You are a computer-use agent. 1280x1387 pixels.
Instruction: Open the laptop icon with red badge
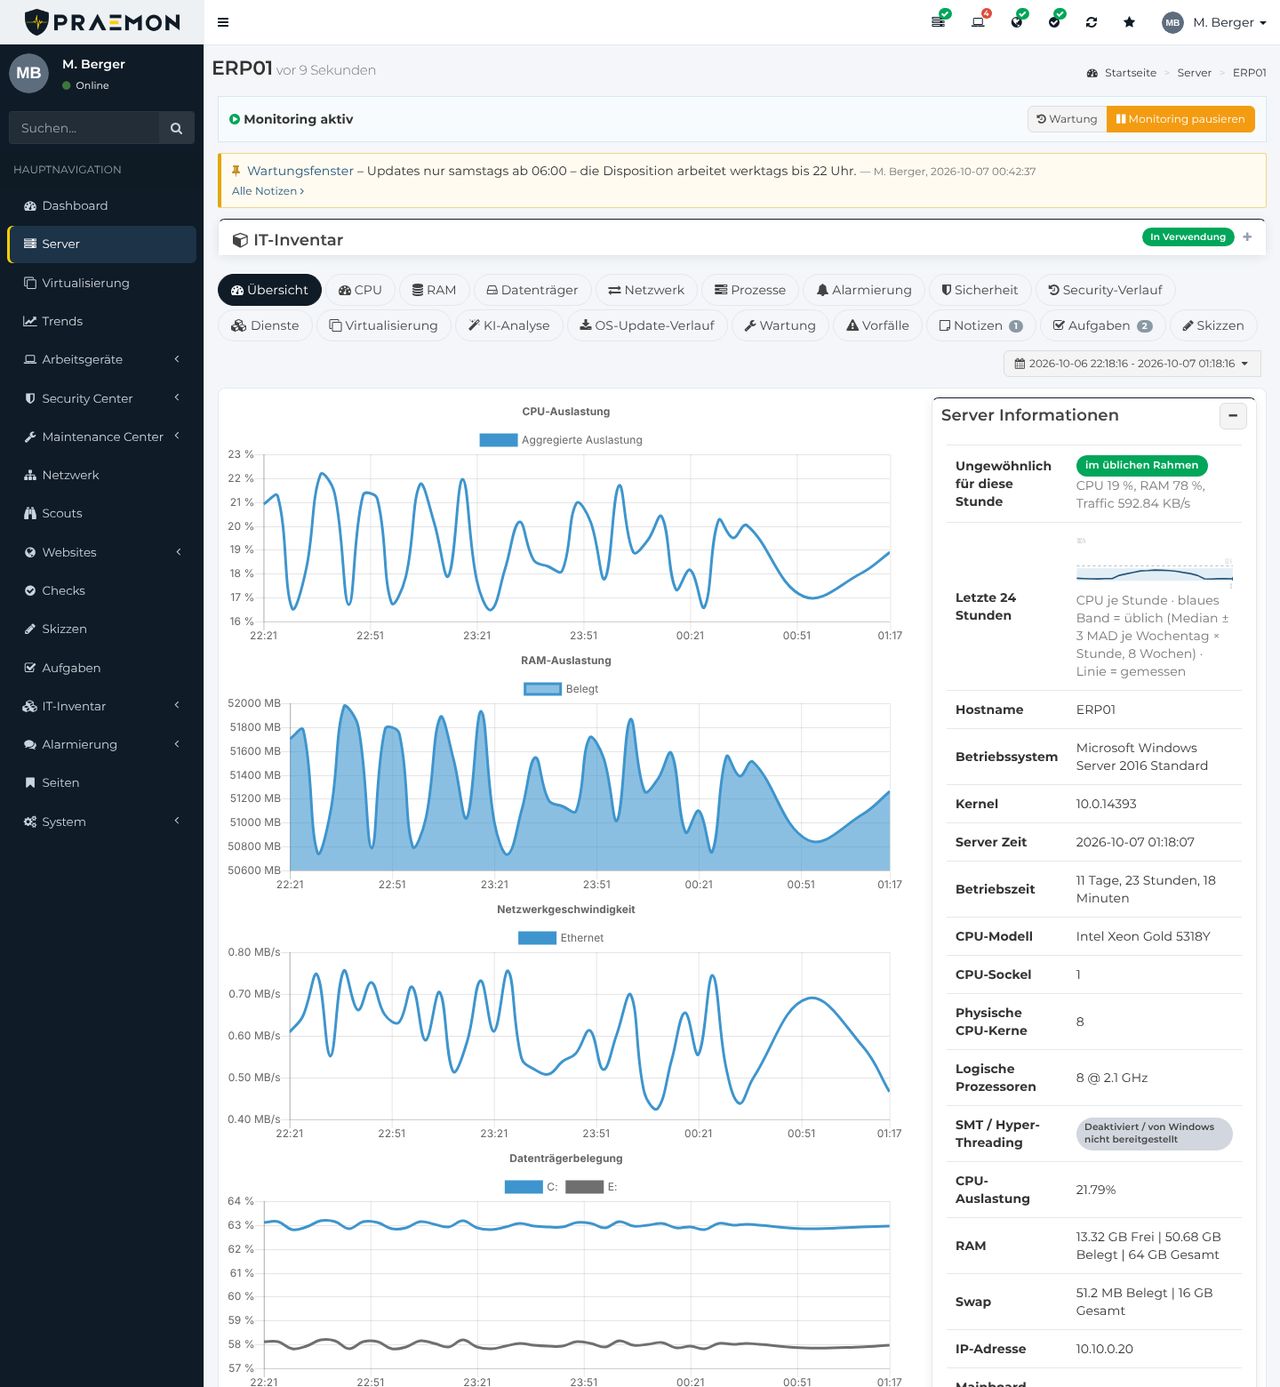[x=979, y=21]
